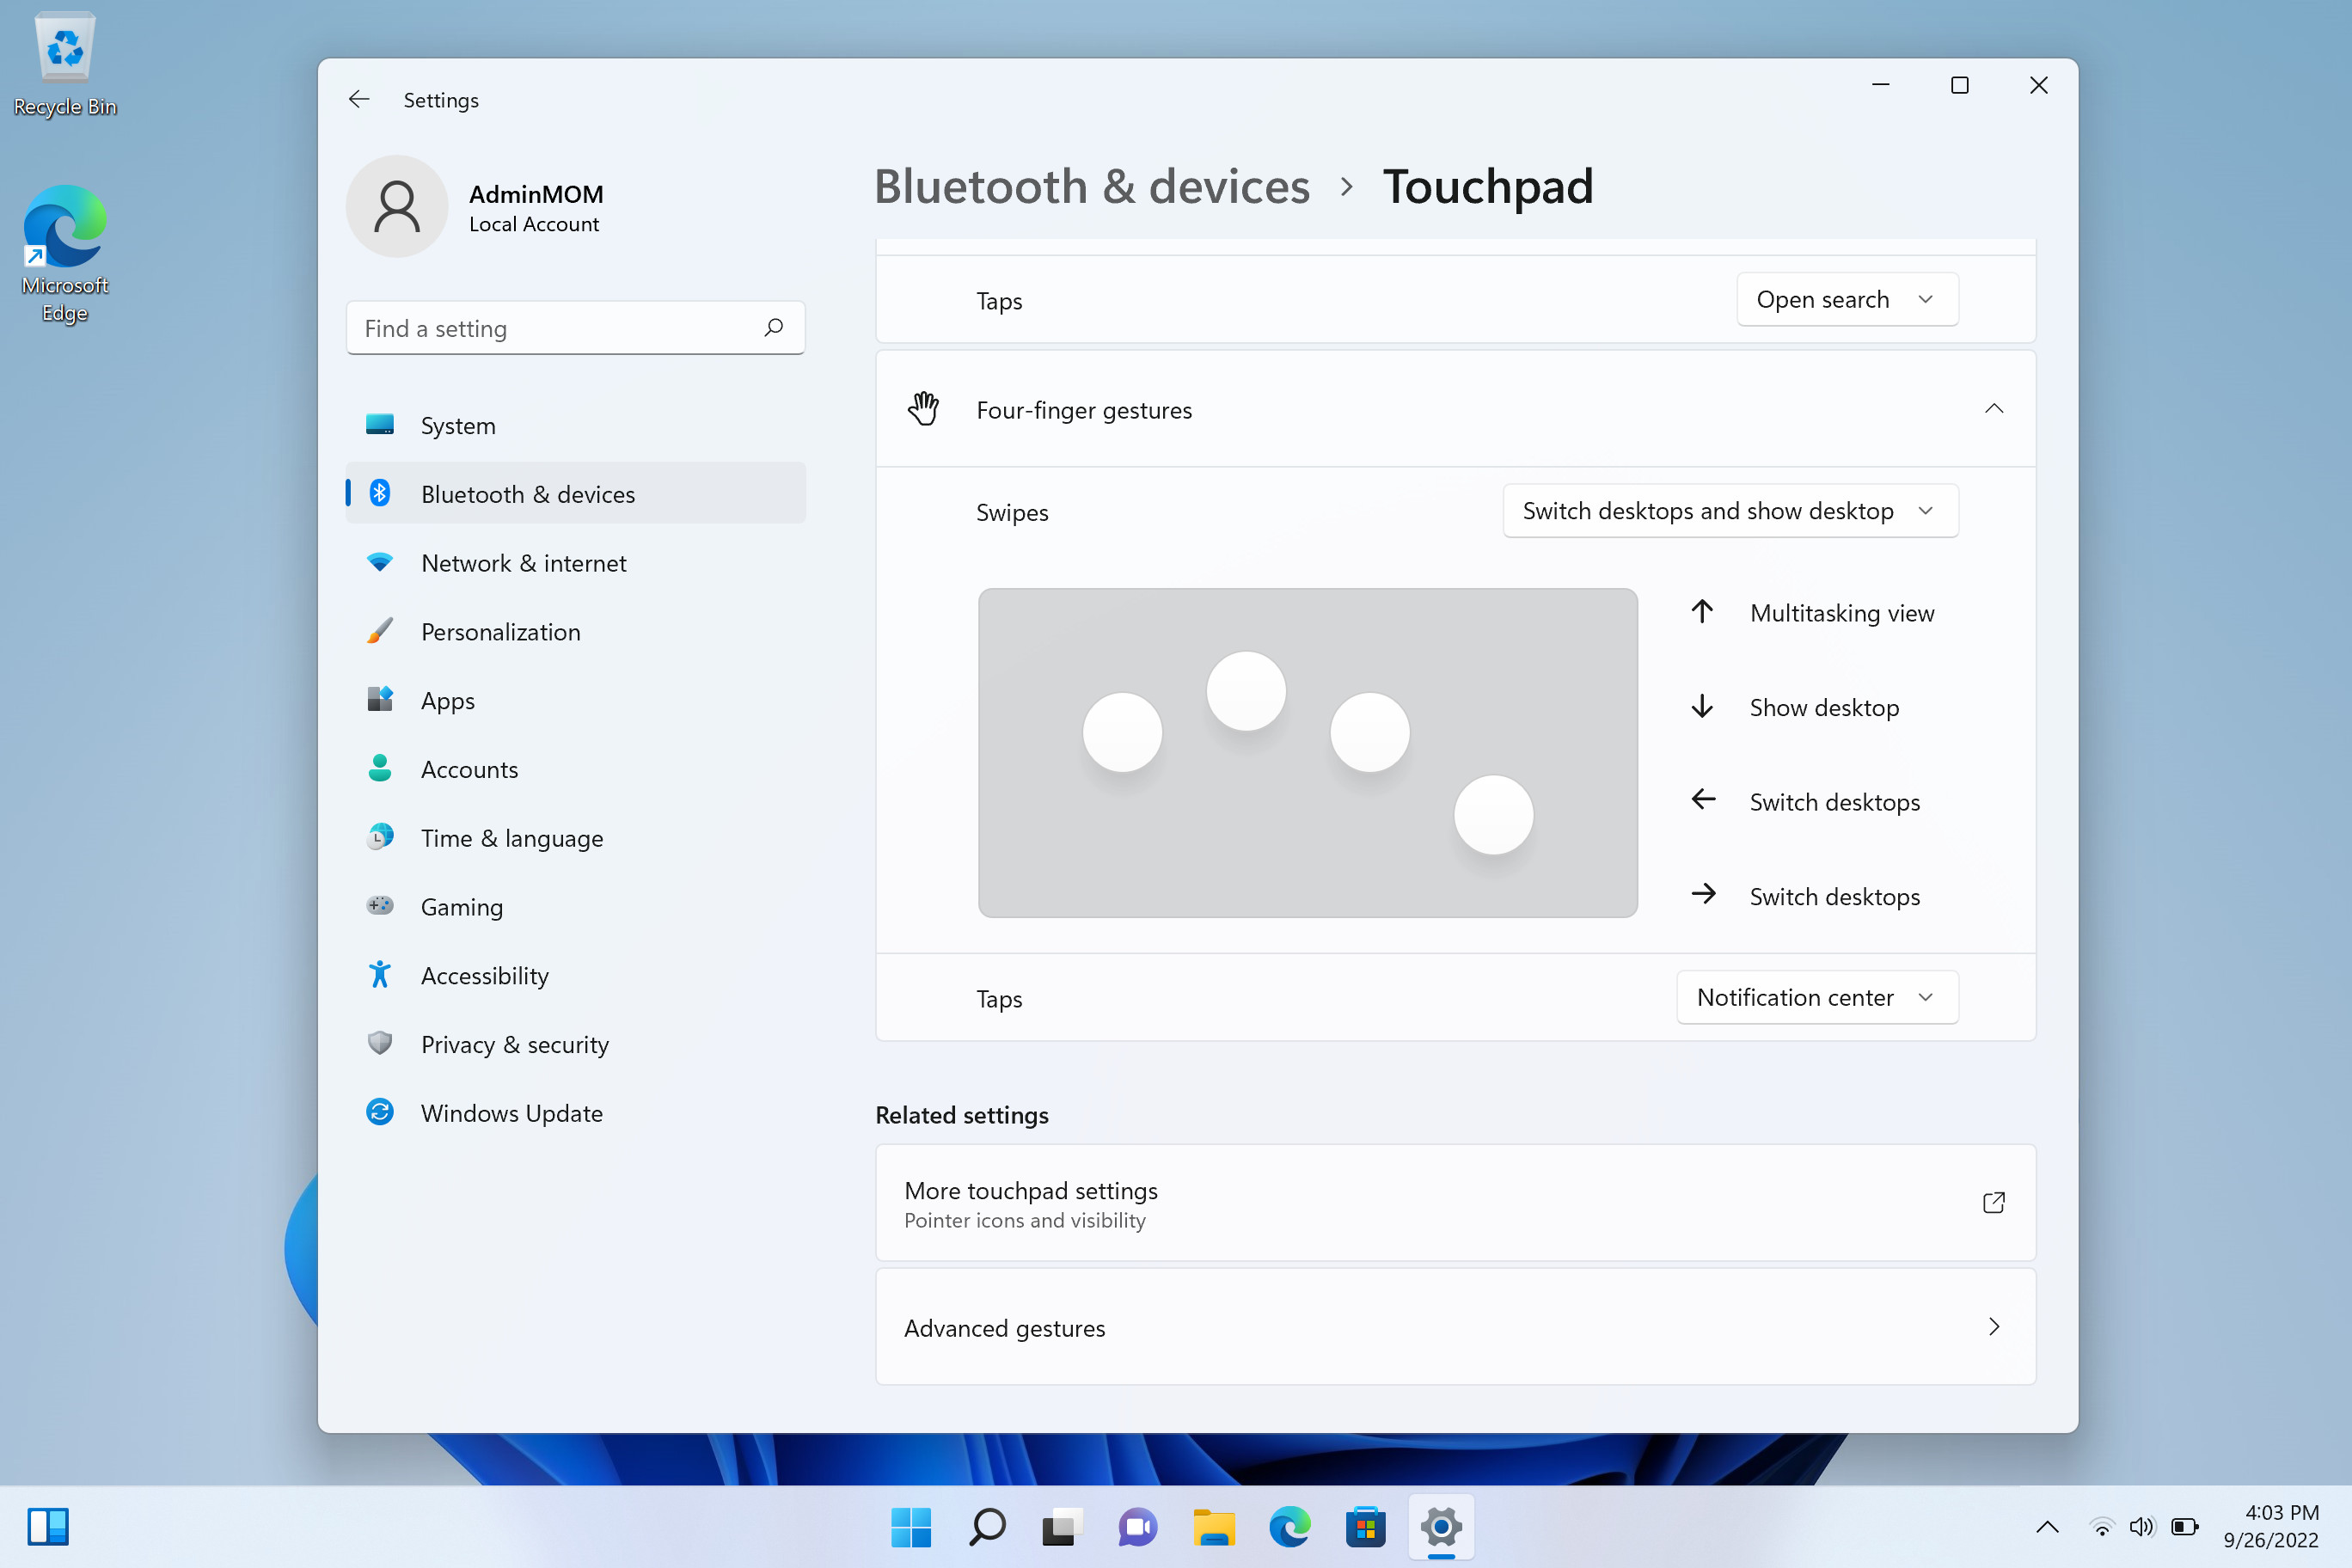The image size is (2352, 1568).
Task: Click the System monitor icon
Action: pos(380,425)
